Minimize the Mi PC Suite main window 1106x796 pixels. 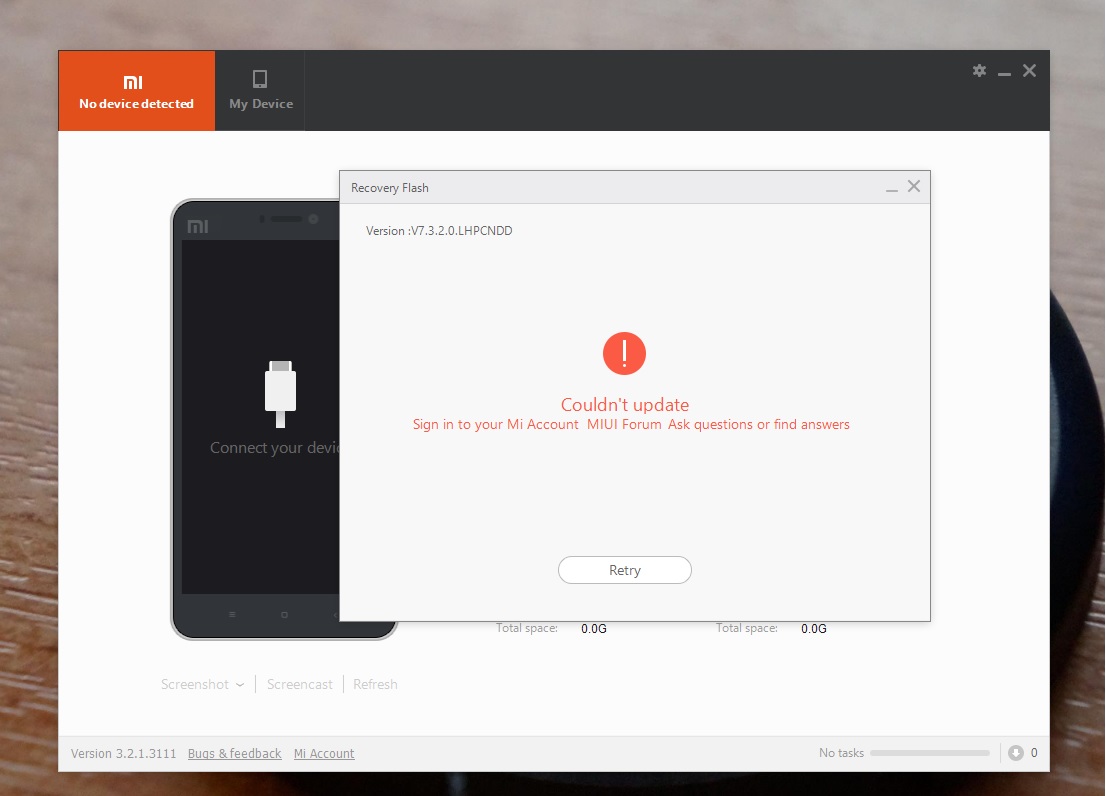[x=1004, y=73]
